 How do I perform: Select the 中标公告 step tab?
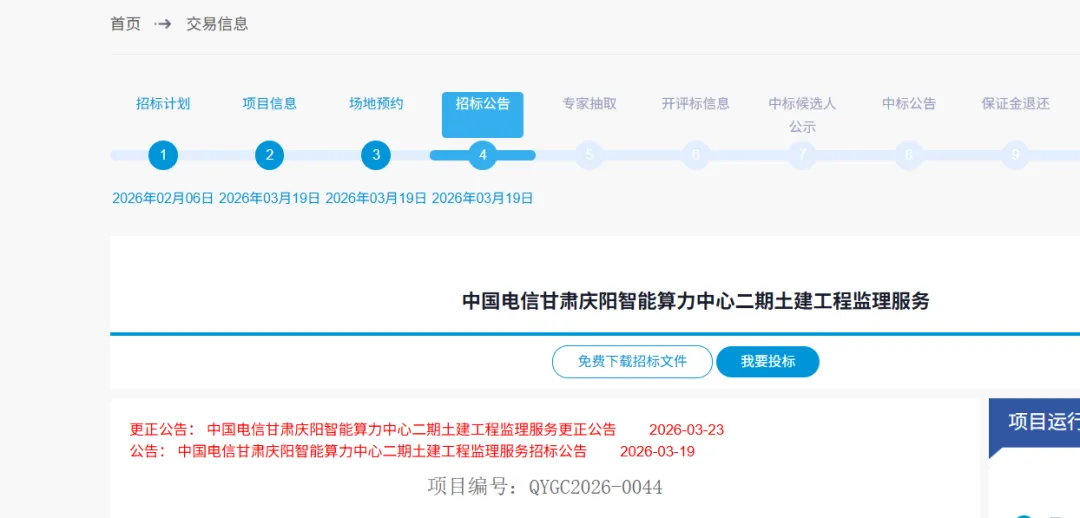(x=909, y=104)
